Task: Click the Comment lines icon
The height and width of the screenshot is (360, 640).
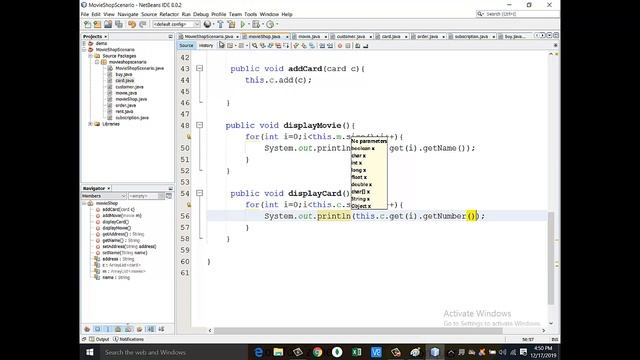Action: pos(357,46)
